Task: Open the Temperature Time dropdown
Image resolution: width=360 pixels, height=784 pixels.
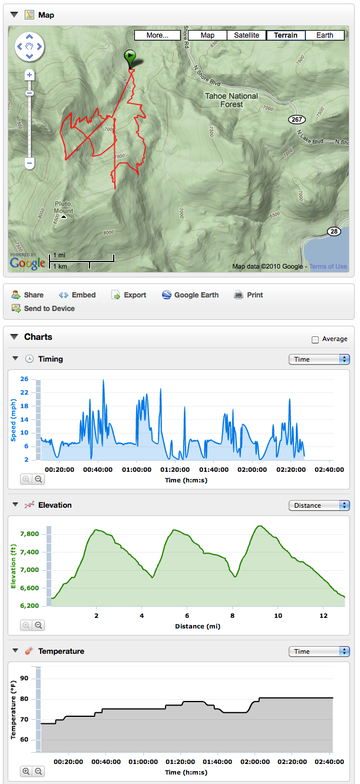Action: tap(319, 652)
